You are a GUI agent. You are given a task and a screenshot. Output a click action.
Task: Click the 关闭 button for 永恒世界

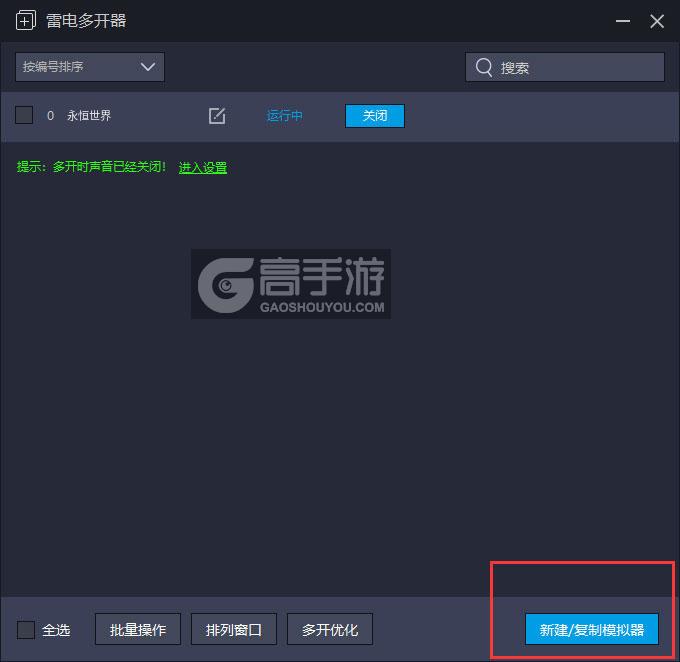(x=375, y=116)
